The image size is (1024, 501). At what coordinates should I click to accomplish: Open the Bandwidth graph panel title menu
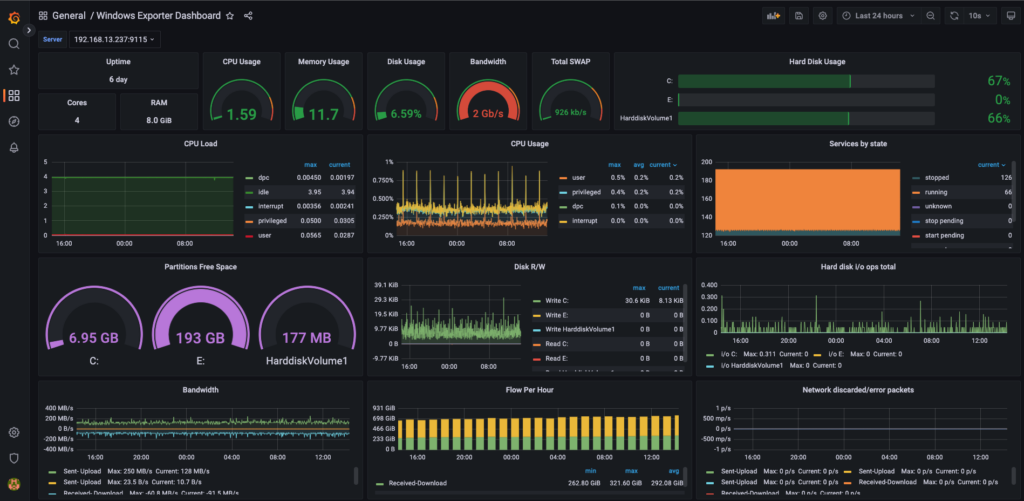coord(200,390)
